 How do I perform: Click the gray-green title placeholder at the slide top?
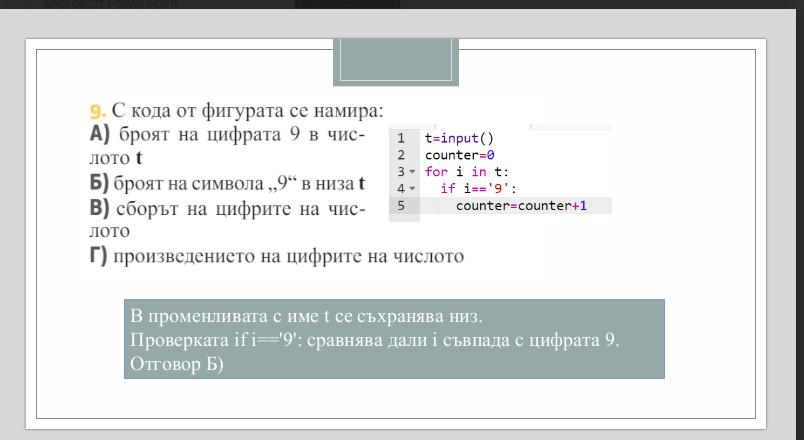396,62
